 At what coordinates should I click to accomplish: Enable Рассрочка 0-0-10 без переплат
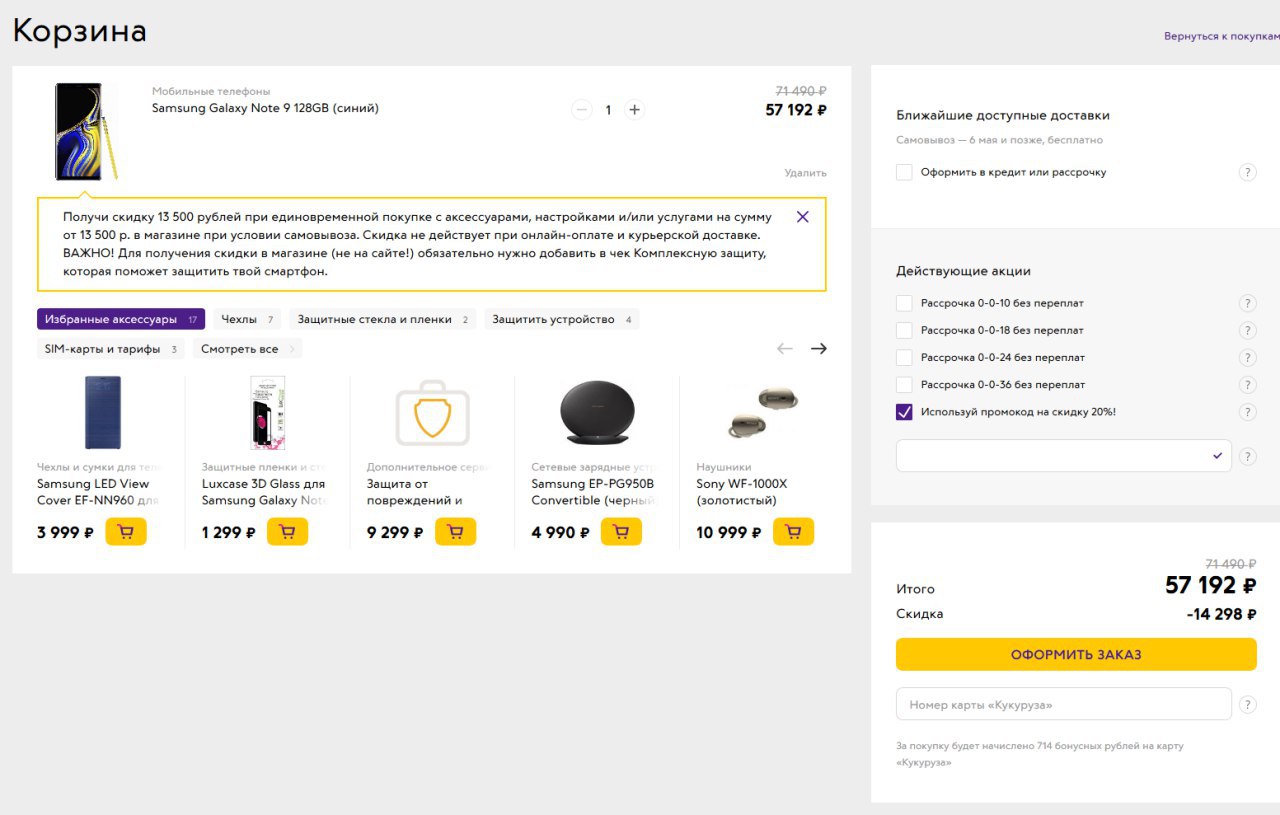point(904,303)
